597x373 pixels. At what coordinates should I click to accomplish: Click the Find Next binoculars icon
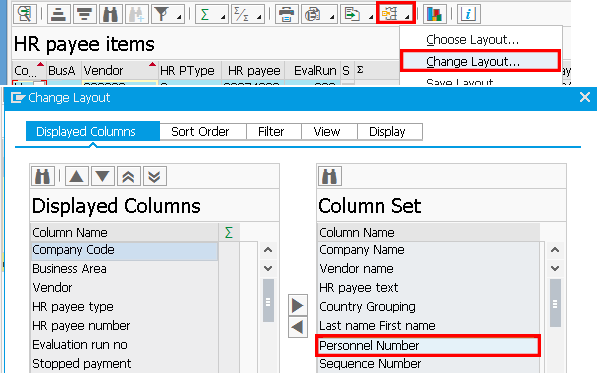(x=136, y=14)
